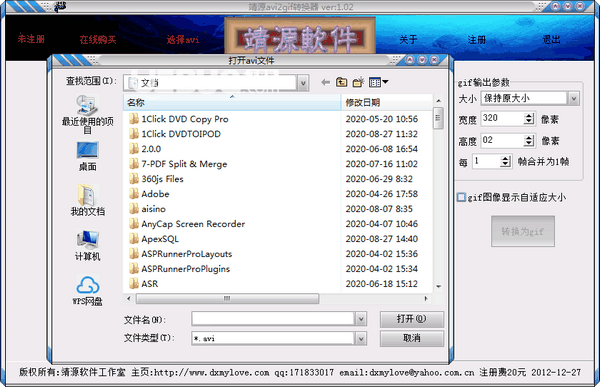Viewport: 600px width, 387px height.
Task: Select the 7-PDF Split & Merge folder
Action: click(x=178, y=164)
